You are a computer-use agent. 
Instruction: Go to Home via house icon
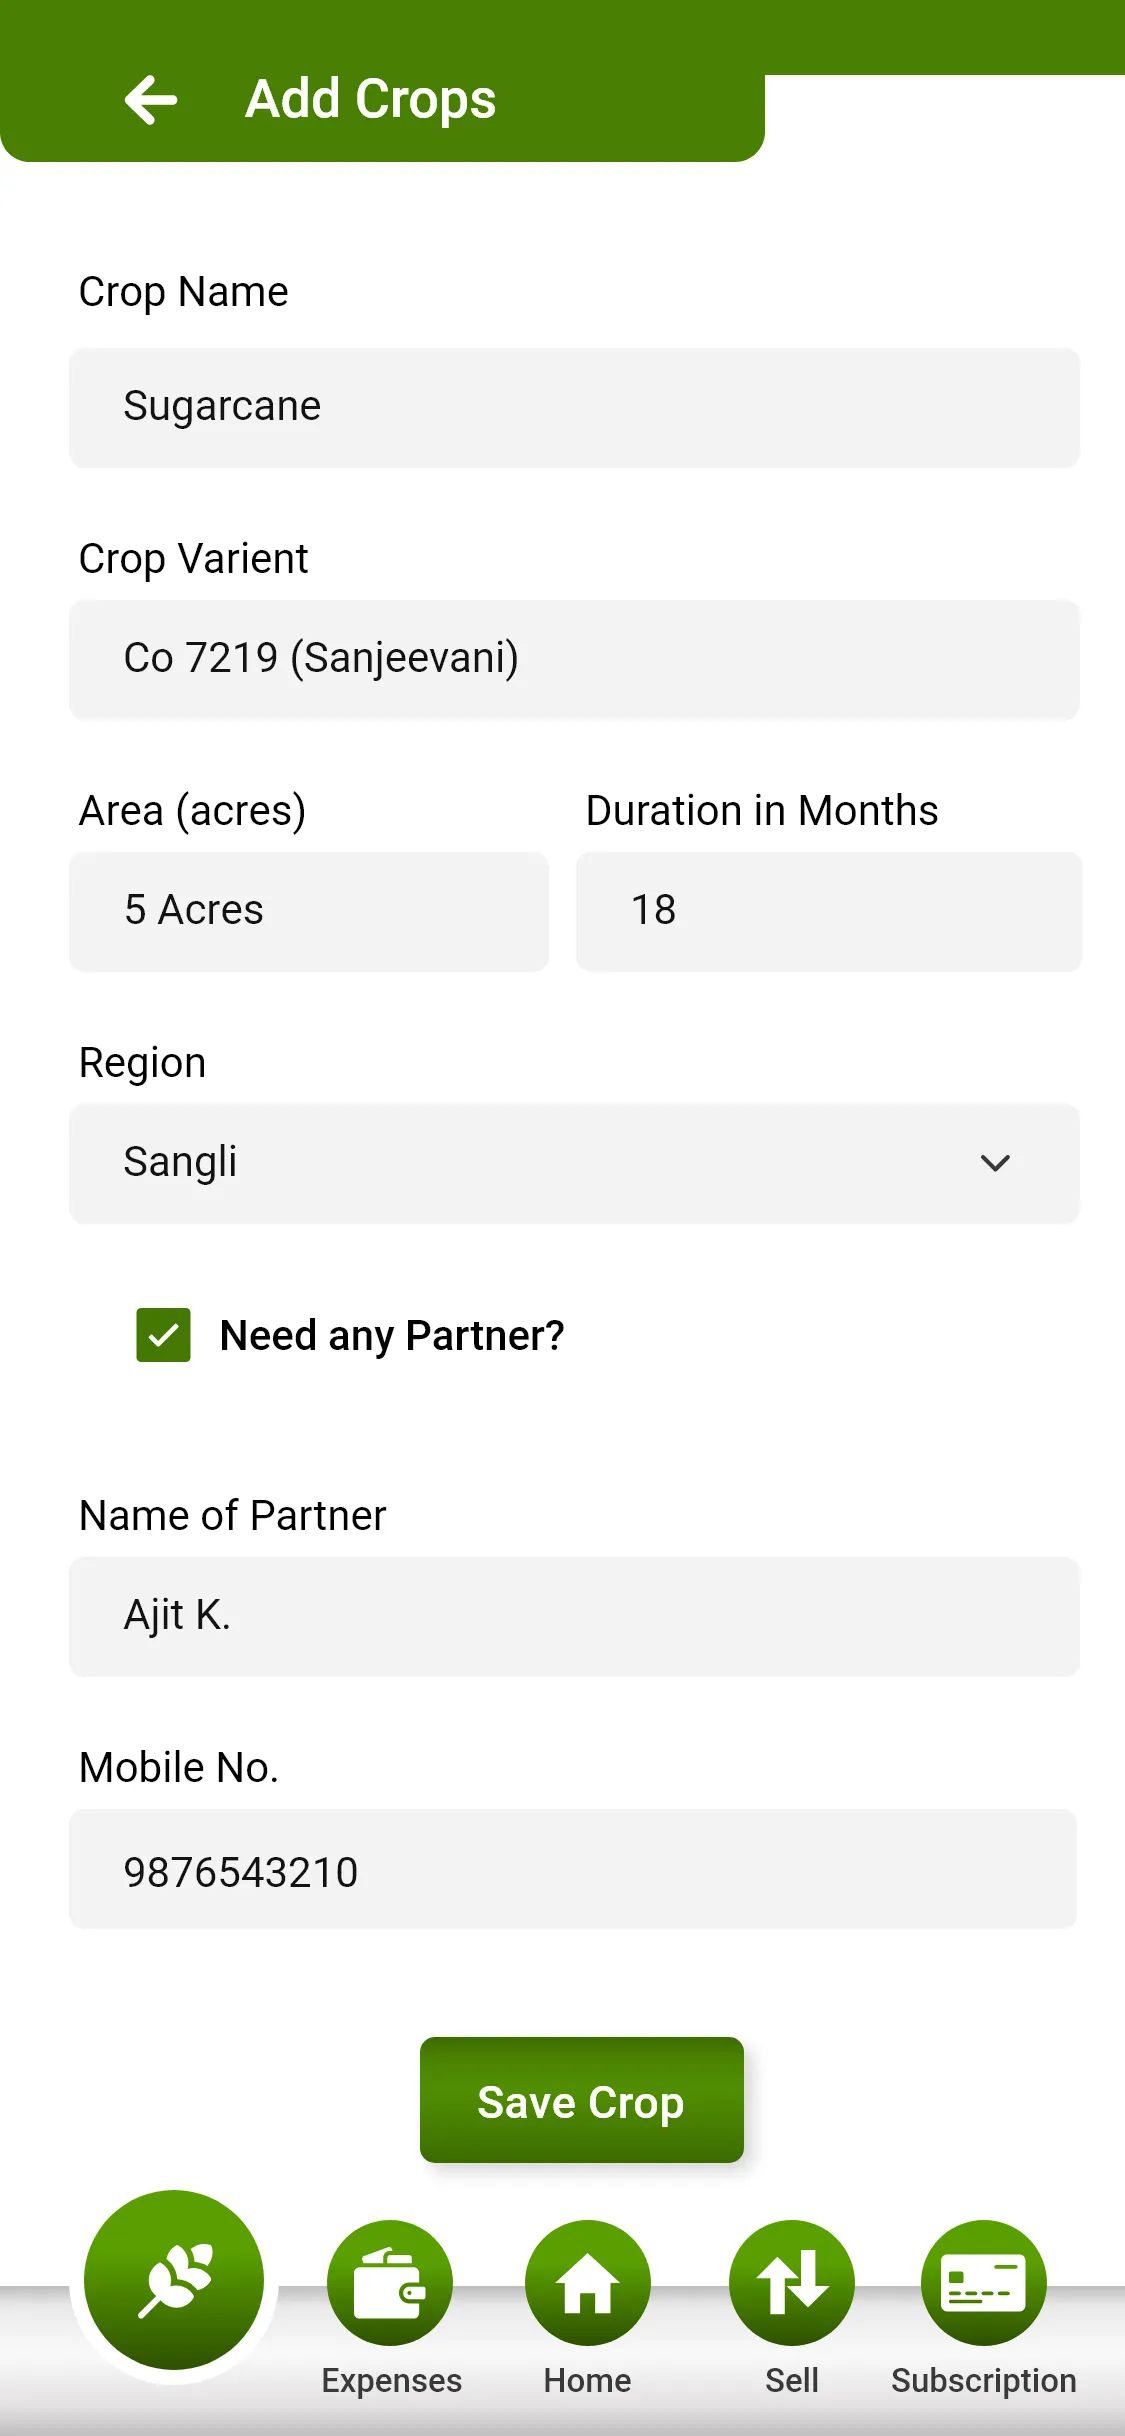click(x=588, y=2283)
